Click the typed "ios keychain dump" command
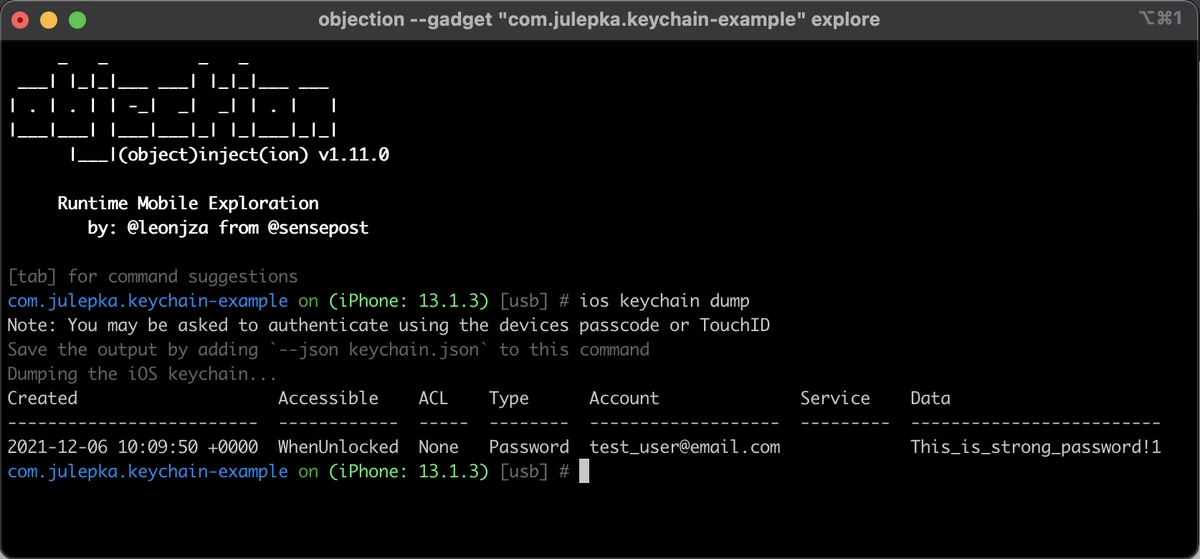This screenshot has height=559, width=1200. [x=664, y=301]
